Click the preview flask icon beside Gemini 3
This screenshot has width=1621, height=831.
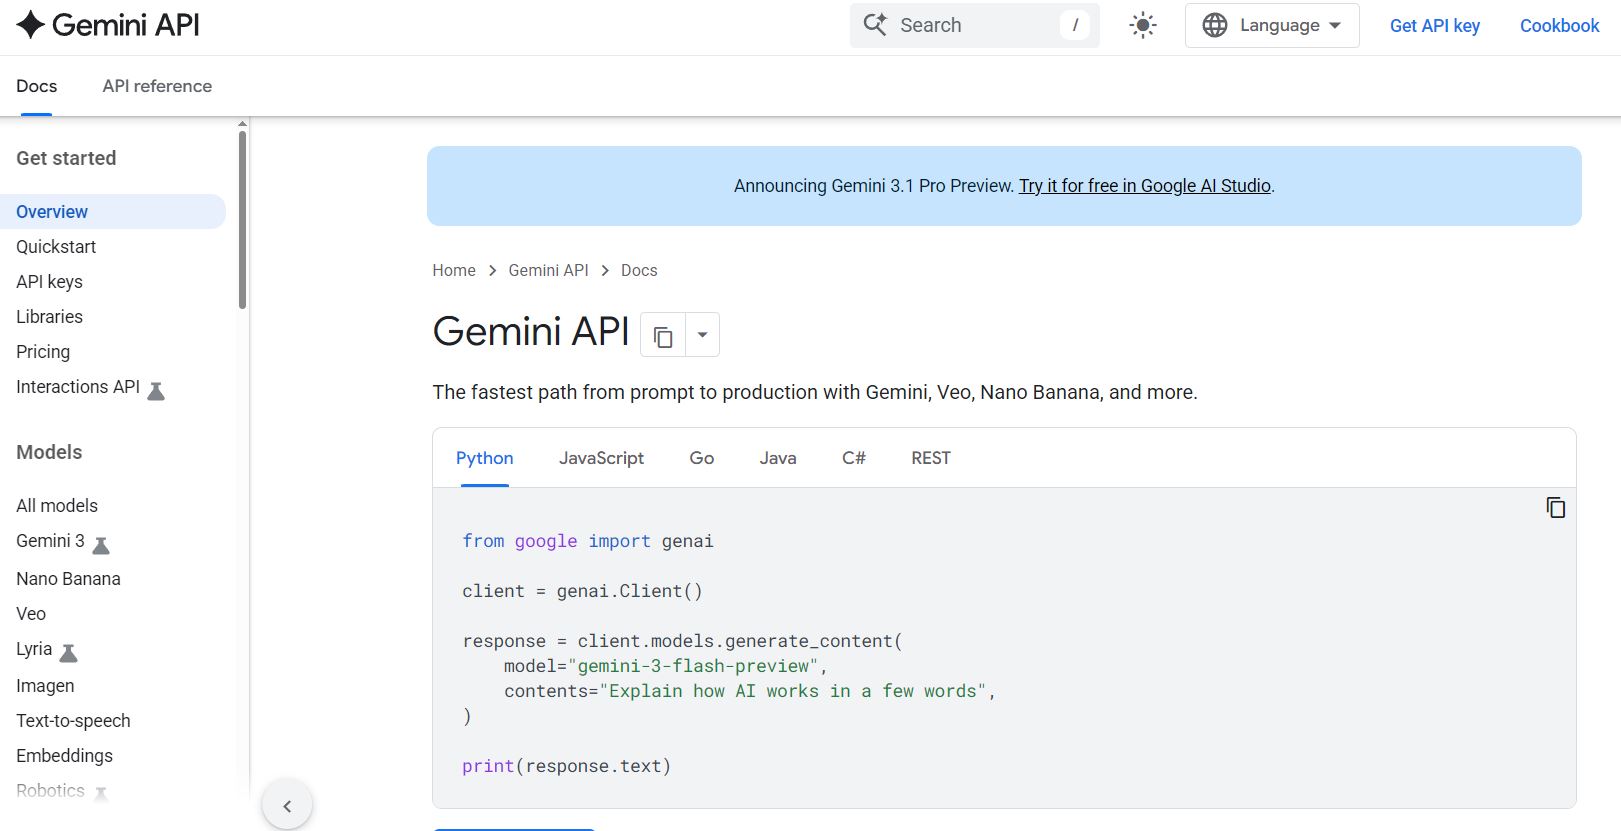(101, 545)
